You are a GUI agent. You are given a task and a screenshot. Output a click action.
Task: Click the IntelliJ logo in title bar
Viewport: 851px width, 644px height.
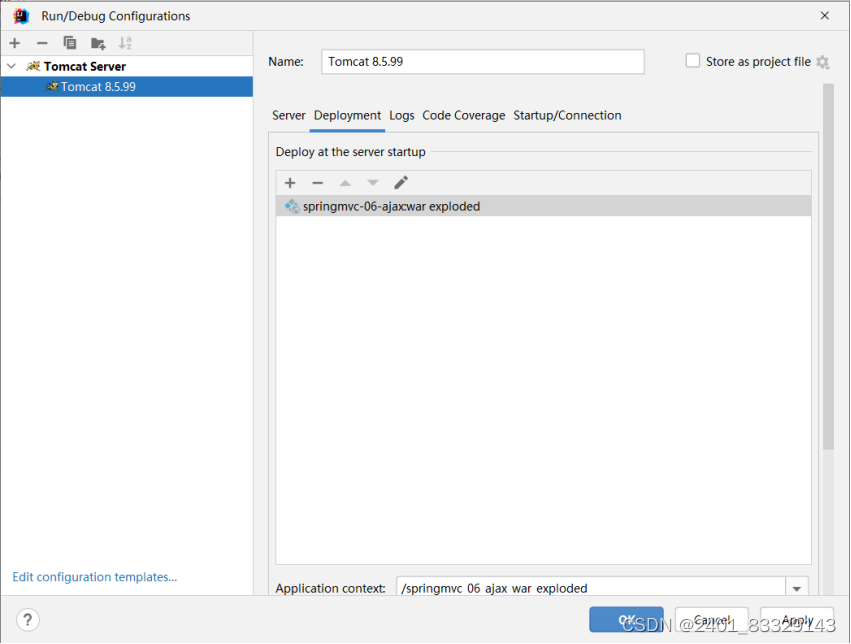click(21, 16)
